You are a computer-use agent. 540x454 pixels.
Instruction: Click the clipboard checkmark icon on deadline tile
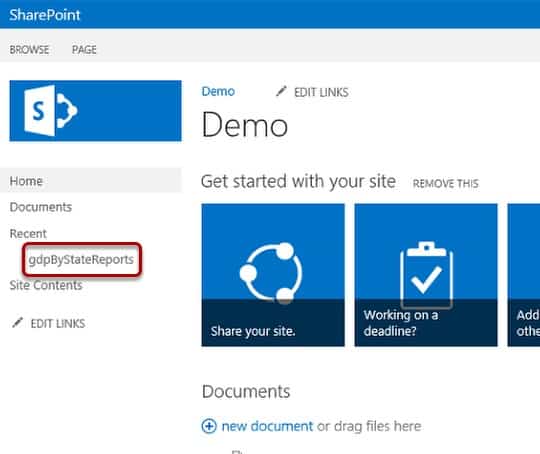tap(426, 275)
